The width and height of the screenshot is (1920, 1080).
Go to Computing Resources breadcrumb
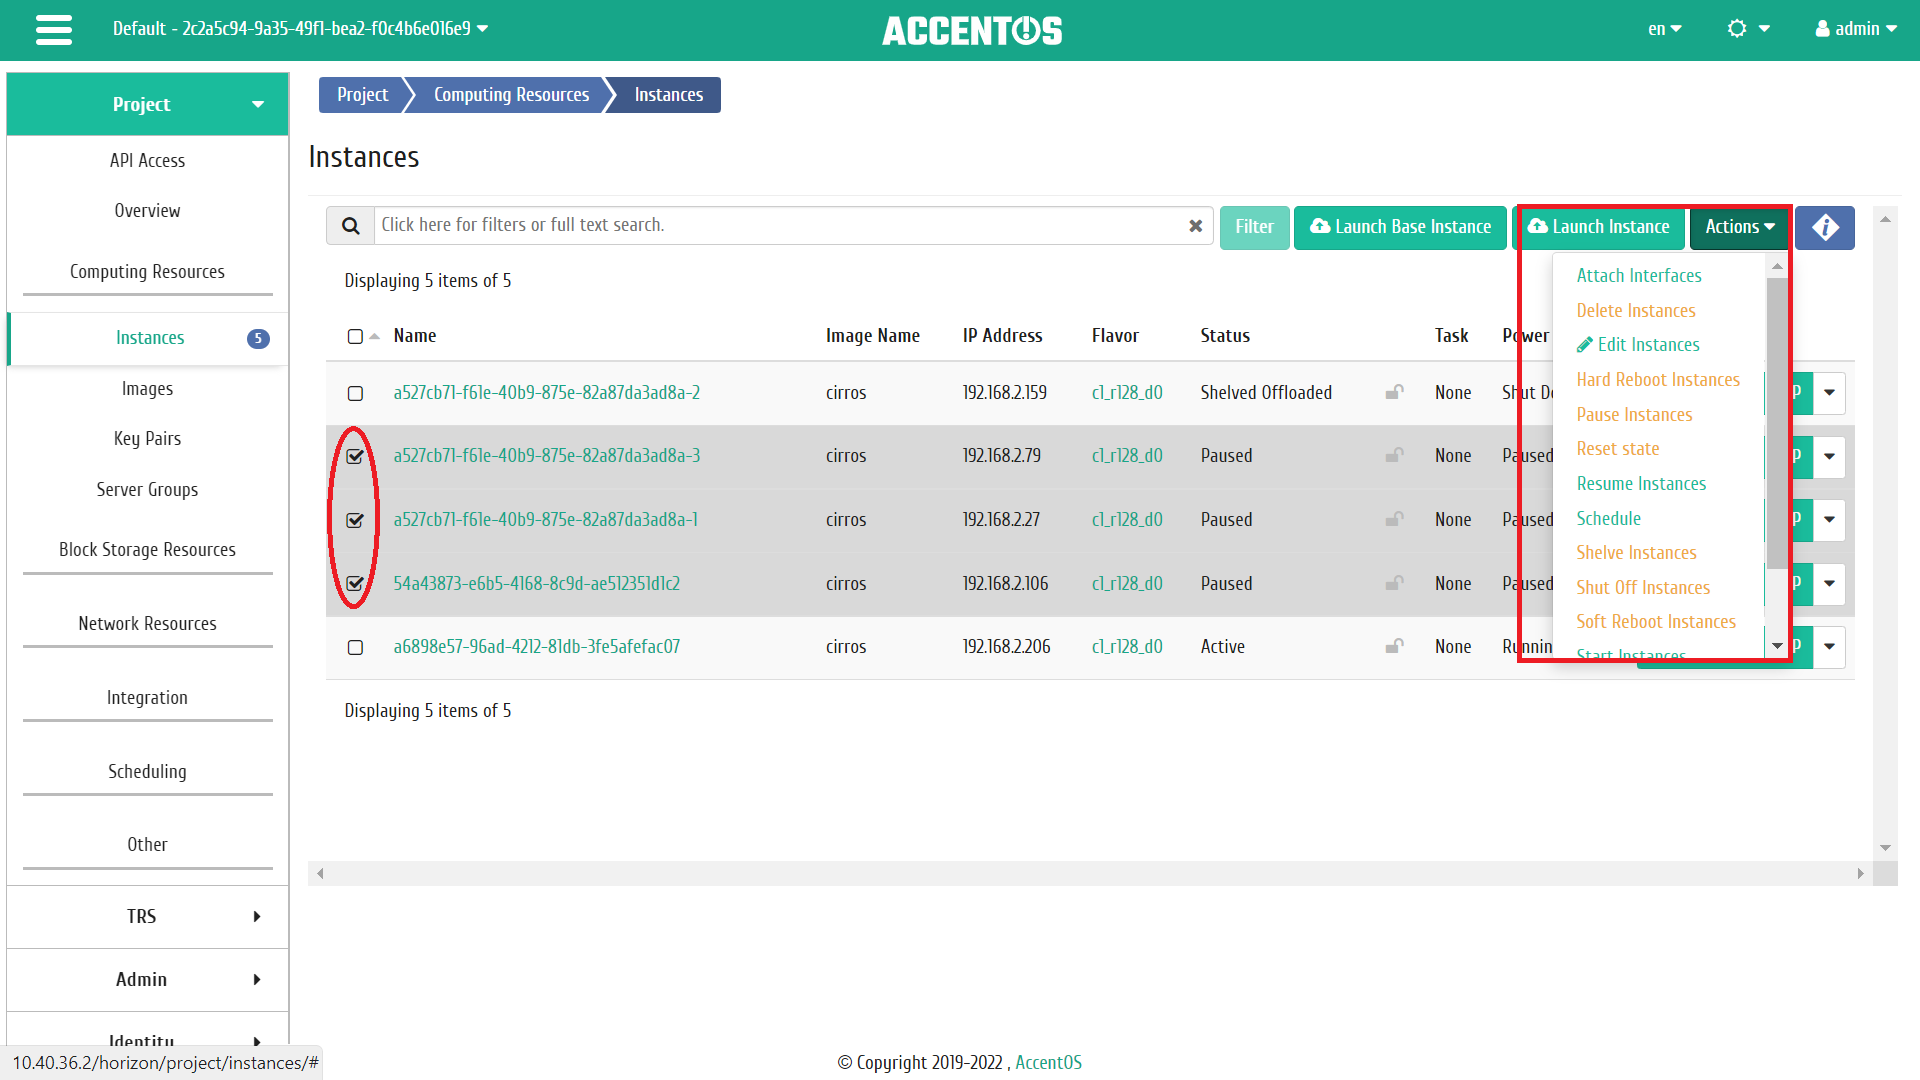coord(511,95)
